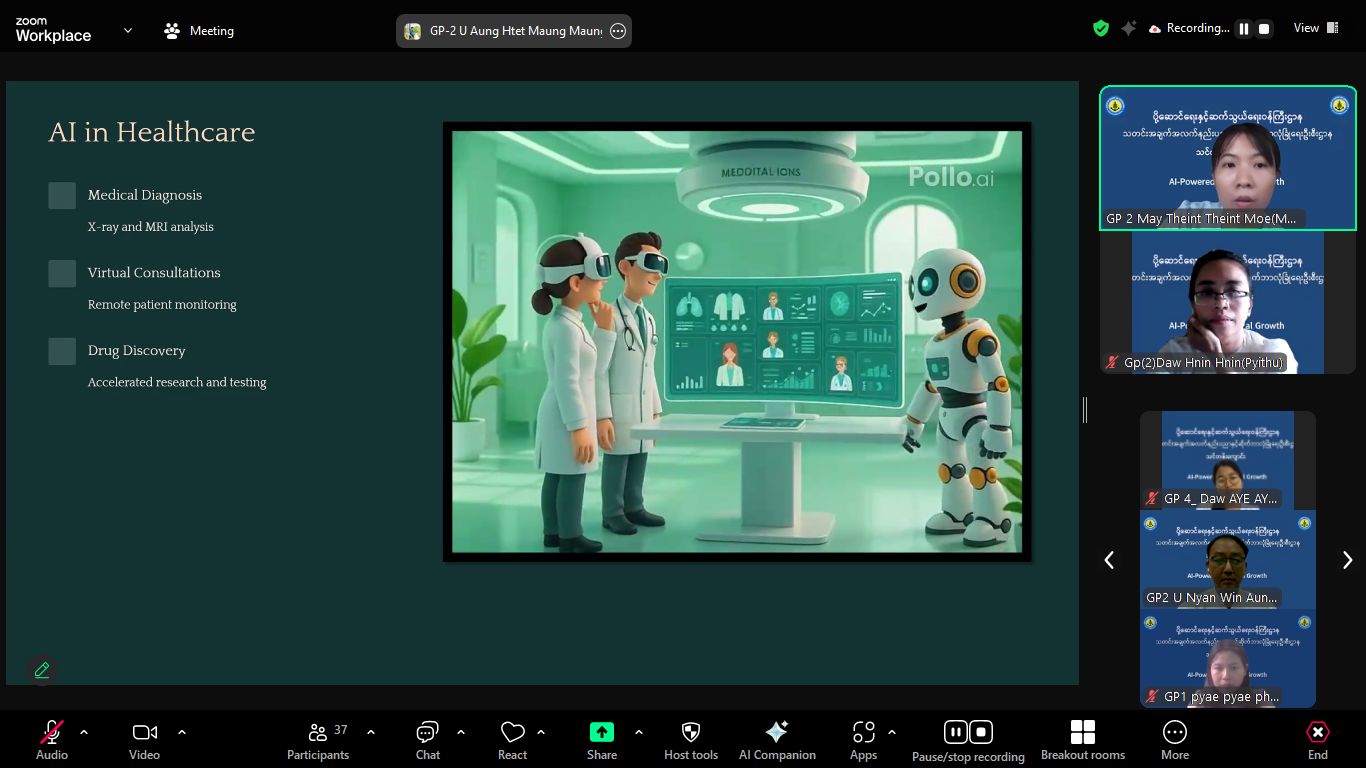Expand the Audio options arrow
The height and width of the screenshot is (768, 1366).
[84, 732]
